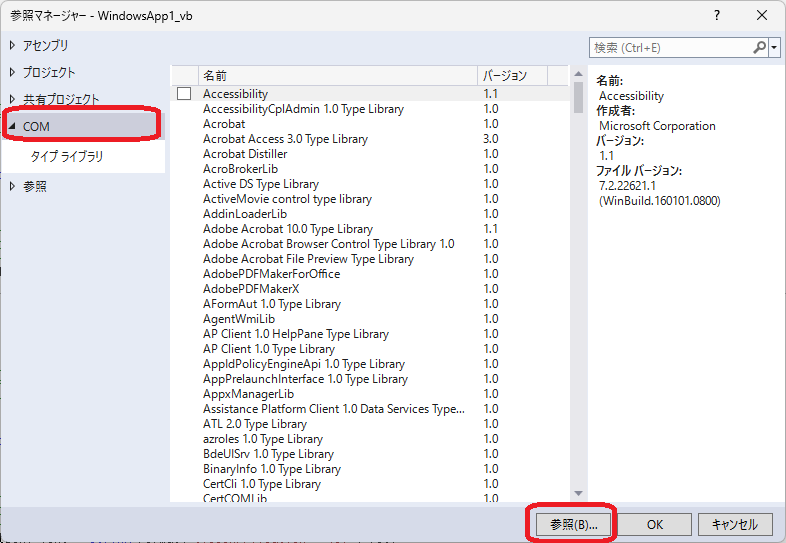The height and width of the screenshot is (543, 786).
Task: Select Active DS Type Library
Action: tap(261, 184)
